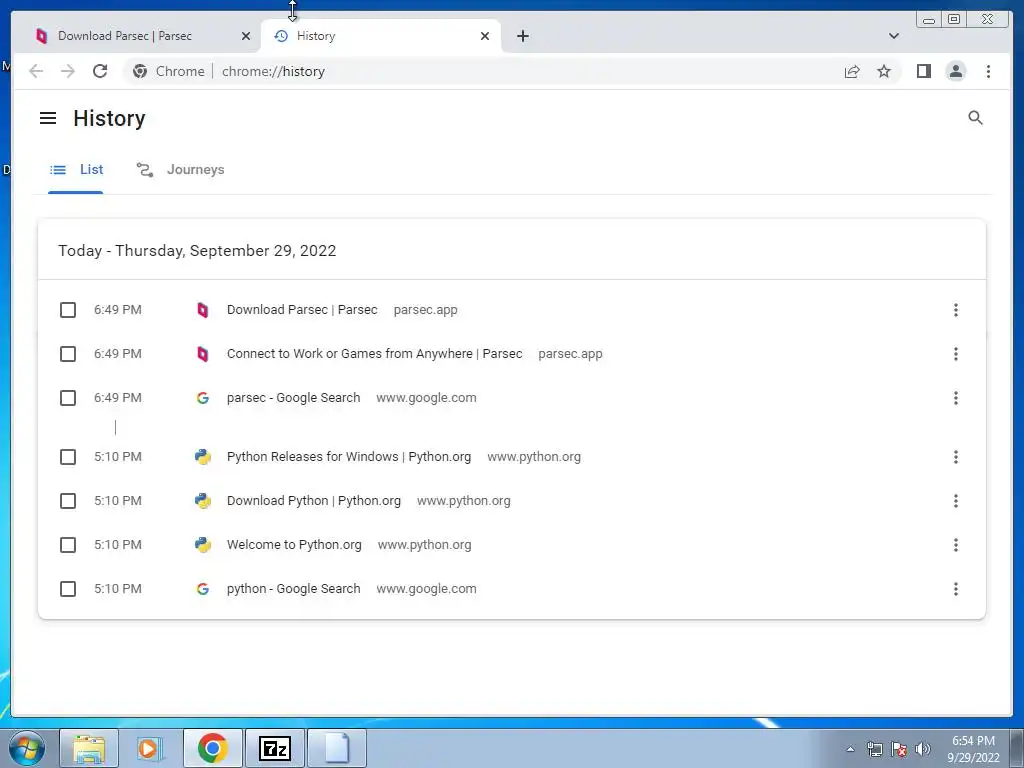Check the Welcome to Python.org entry
Screen dimensions: 1024x768
tap(68, 545)
